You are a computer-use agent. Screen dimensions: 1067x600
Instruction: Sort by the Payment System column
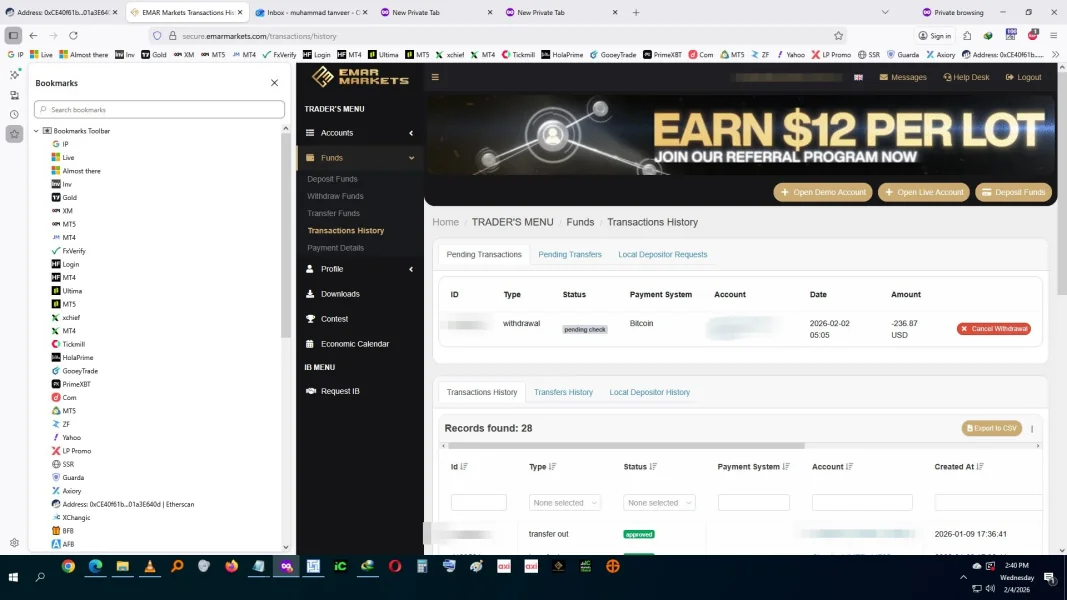pyautogui.click(x=753, y=467)
